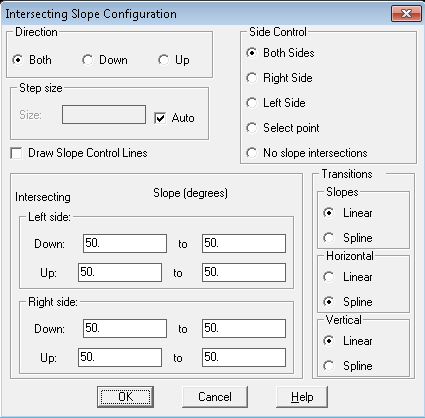Click the OK button

tap(125, 397)
